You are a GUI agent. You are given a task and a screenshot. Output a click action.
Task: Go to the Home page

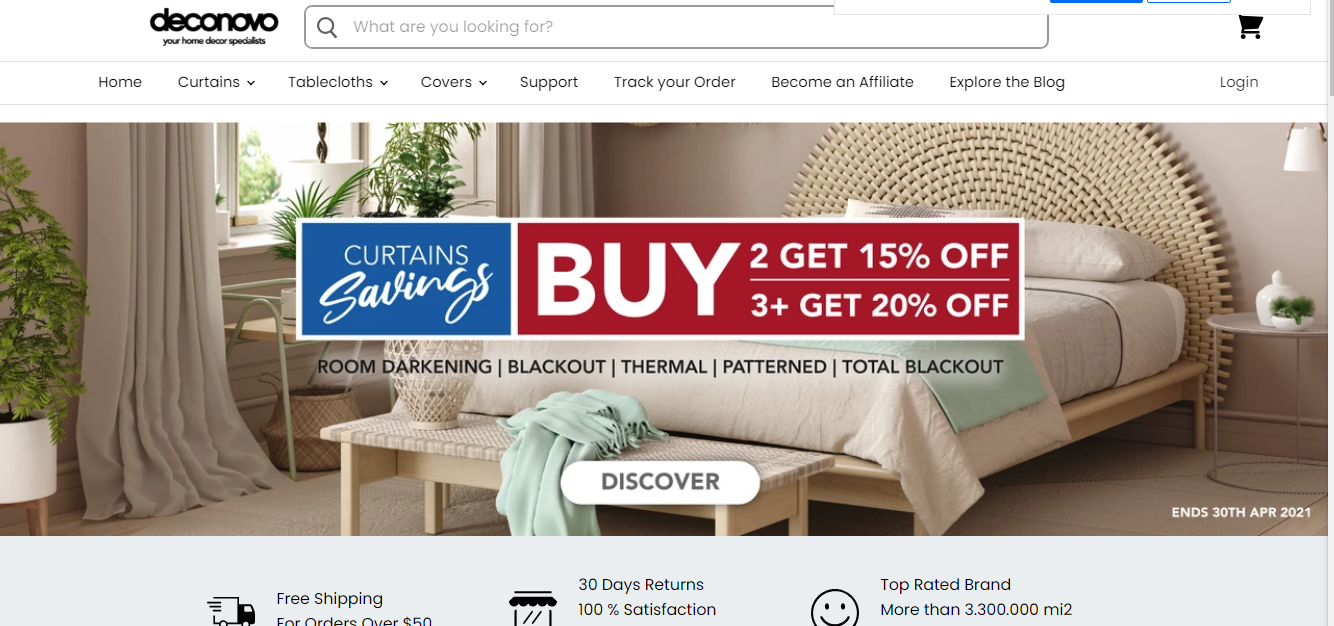(120, 82)
